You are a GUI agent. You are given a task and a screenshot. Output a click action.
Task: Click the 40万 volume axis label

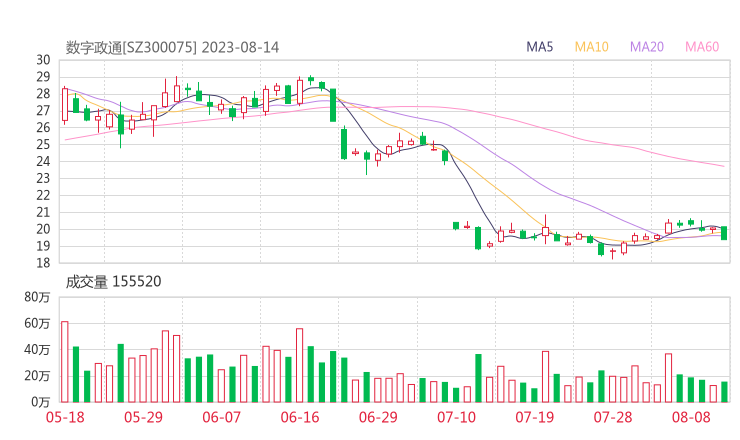point(37,350)
